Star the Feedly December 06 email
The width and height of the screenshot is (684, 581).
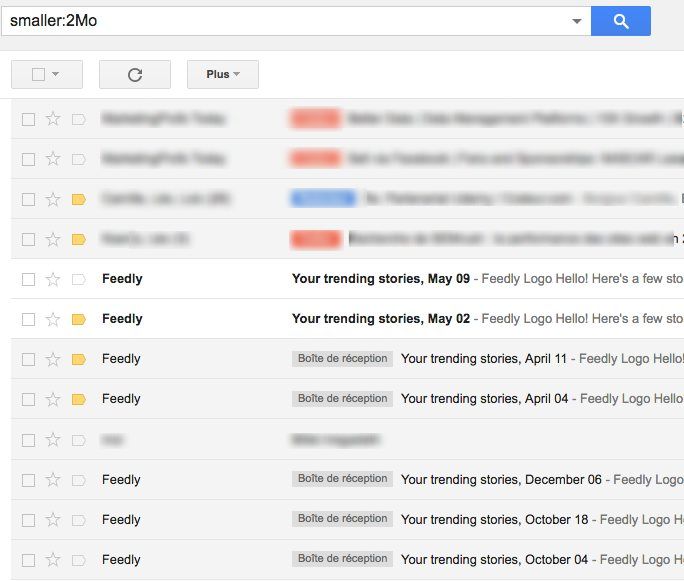54,480
